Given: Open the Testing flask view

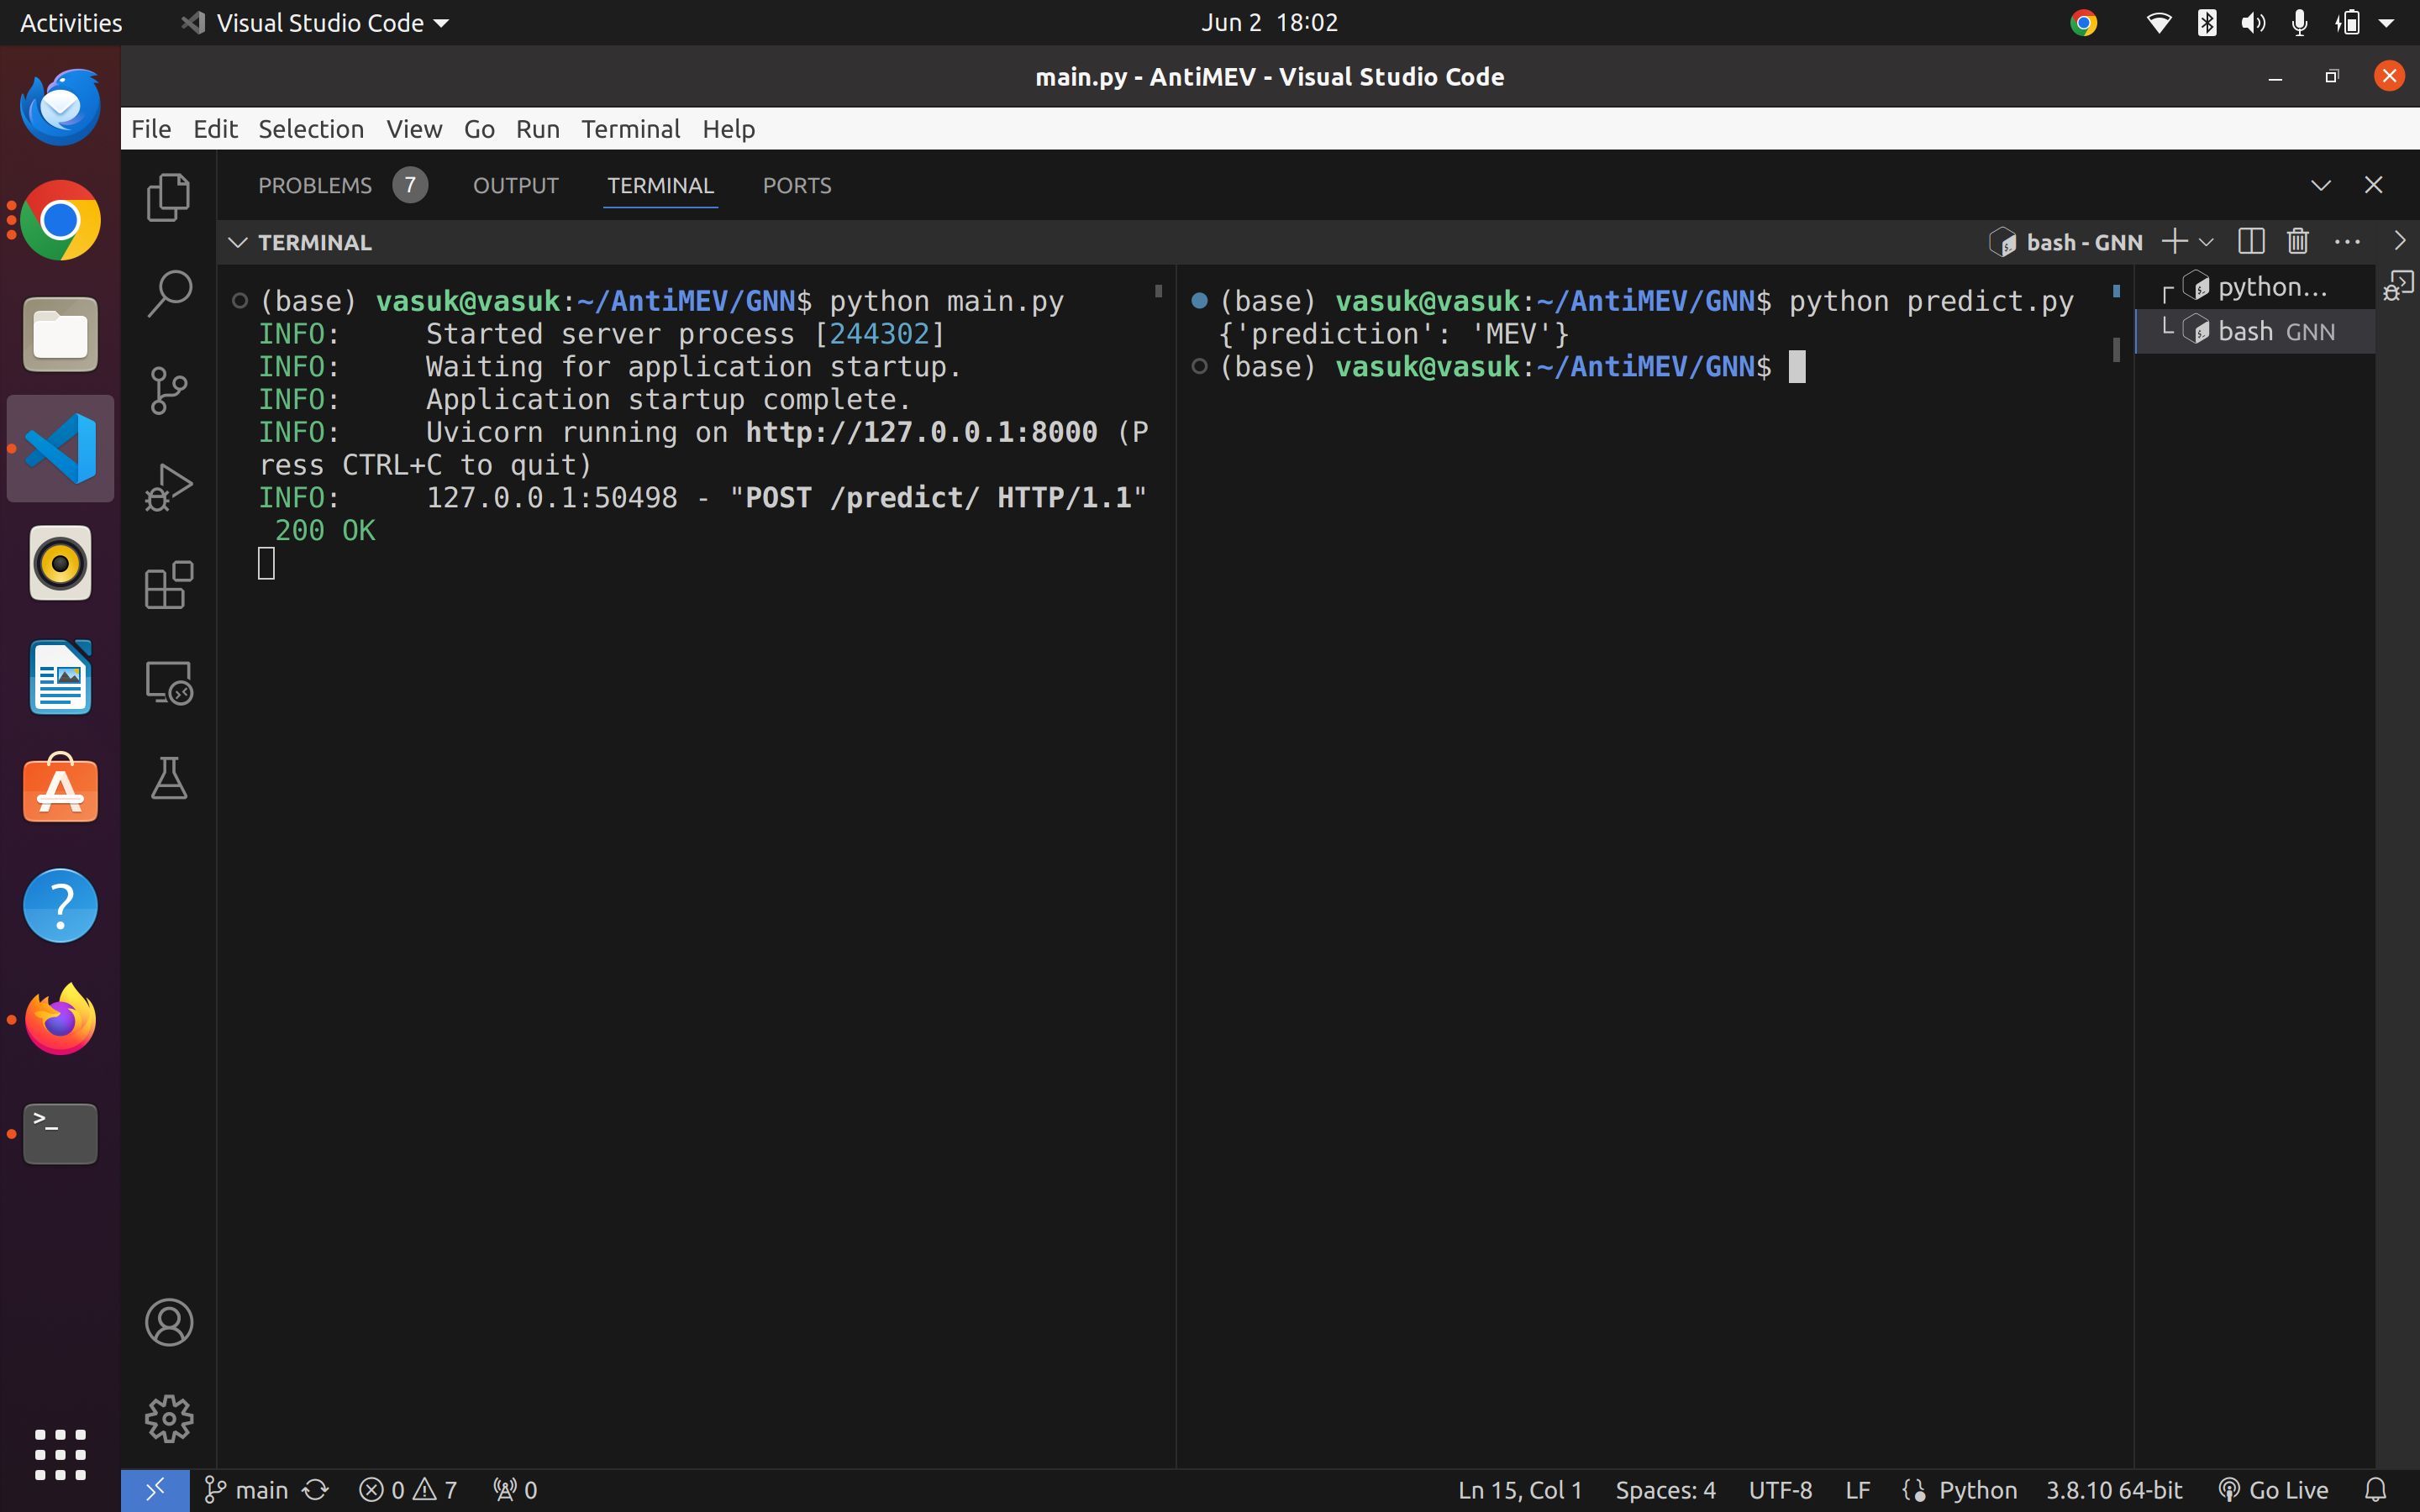Looking at the screenshot, I should [168, 778].
